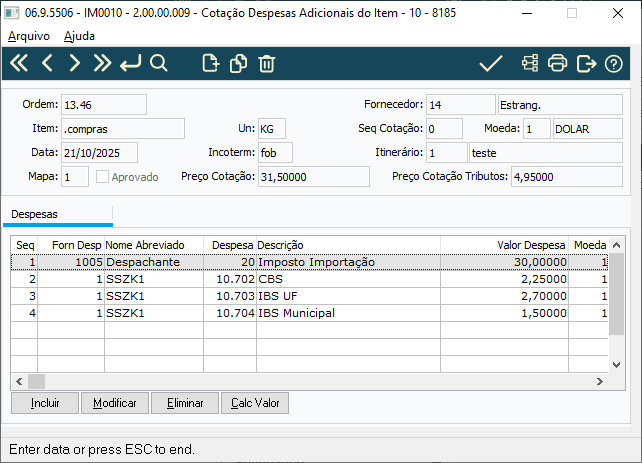Viewport: 642px width, 463px height.
Task: Click the trash can delete icon
Action: click(x=266, y=64)
